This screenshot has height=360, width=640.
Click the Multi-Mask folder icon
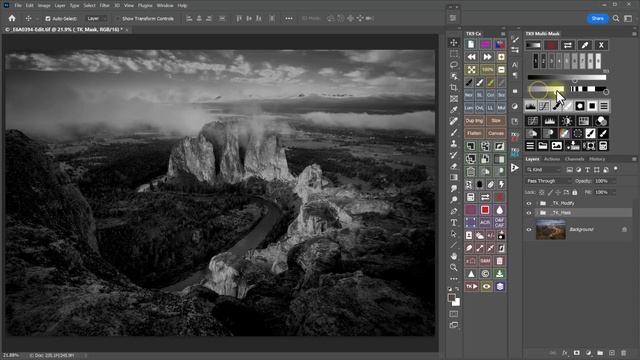[542, 146]
